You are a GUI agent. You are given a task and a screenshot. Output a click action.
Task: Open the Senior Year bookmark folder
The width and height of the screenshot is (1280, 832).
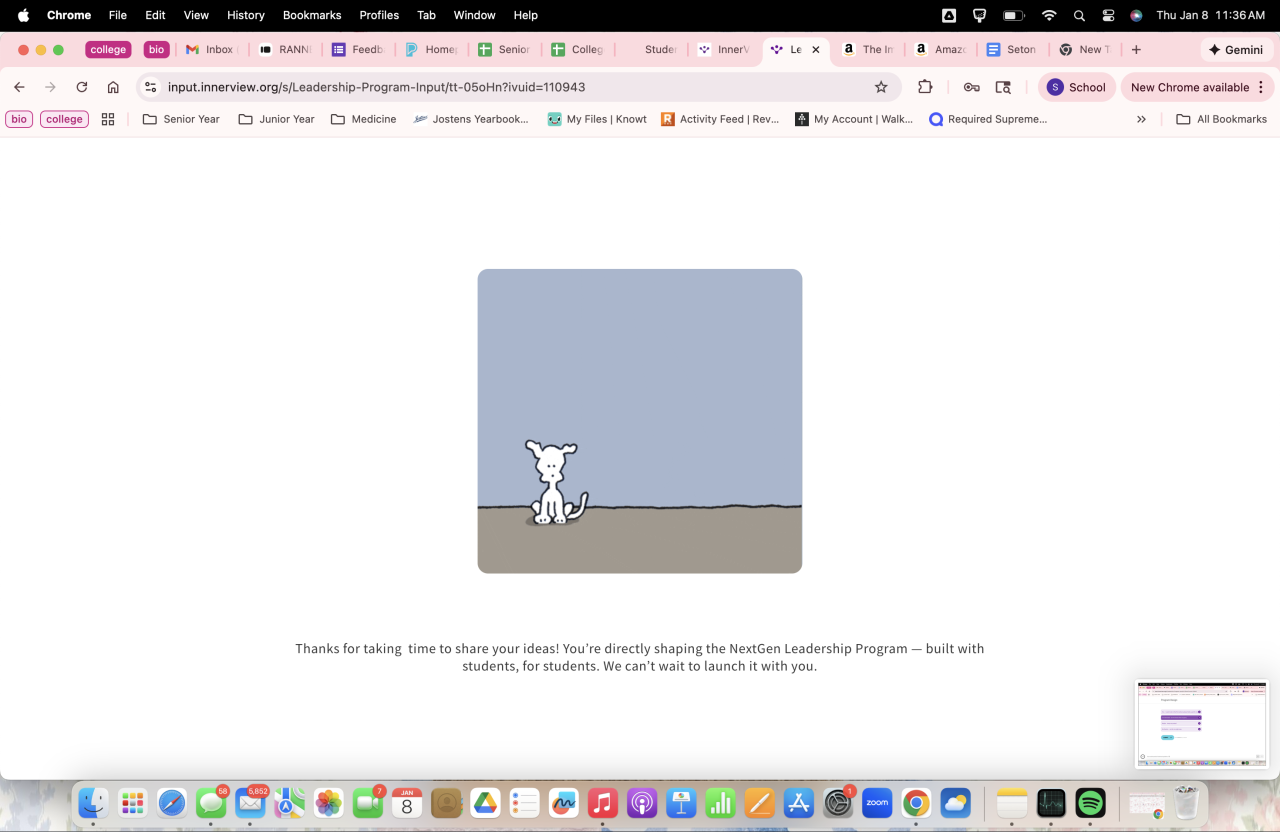pyautogui.click(x=181, y=119)
